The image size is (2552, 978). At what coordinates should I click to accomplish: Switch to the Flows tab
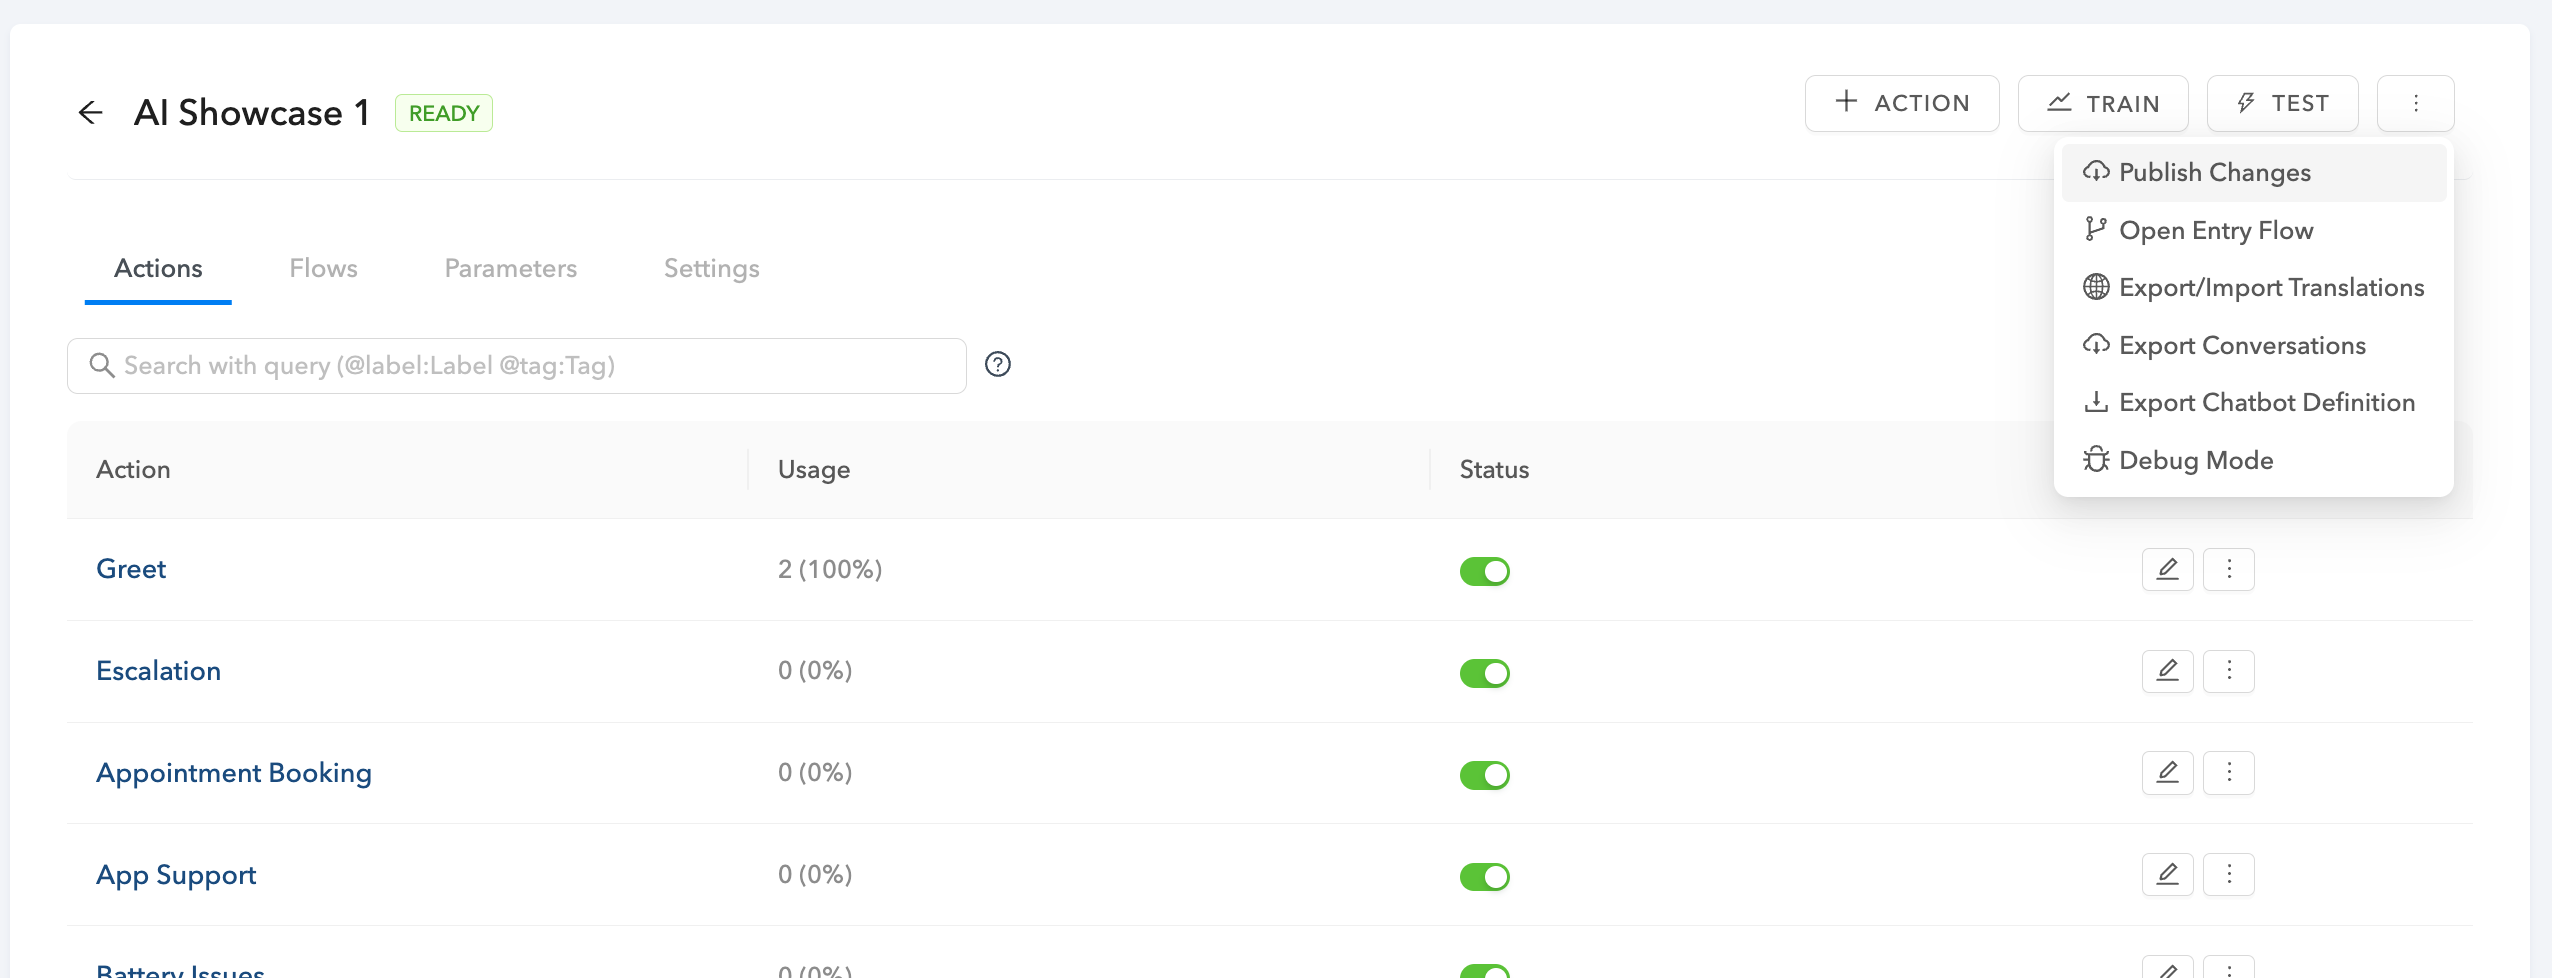coord(323,269)
